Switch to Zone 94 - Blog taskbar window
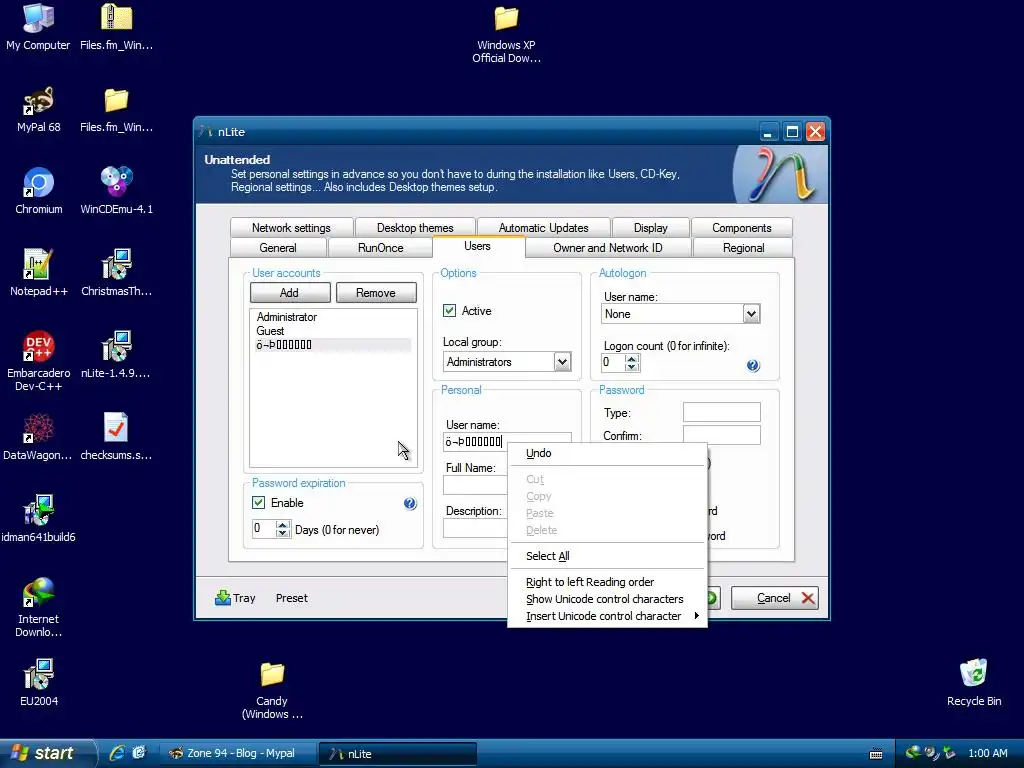 [x=238, y=753]
